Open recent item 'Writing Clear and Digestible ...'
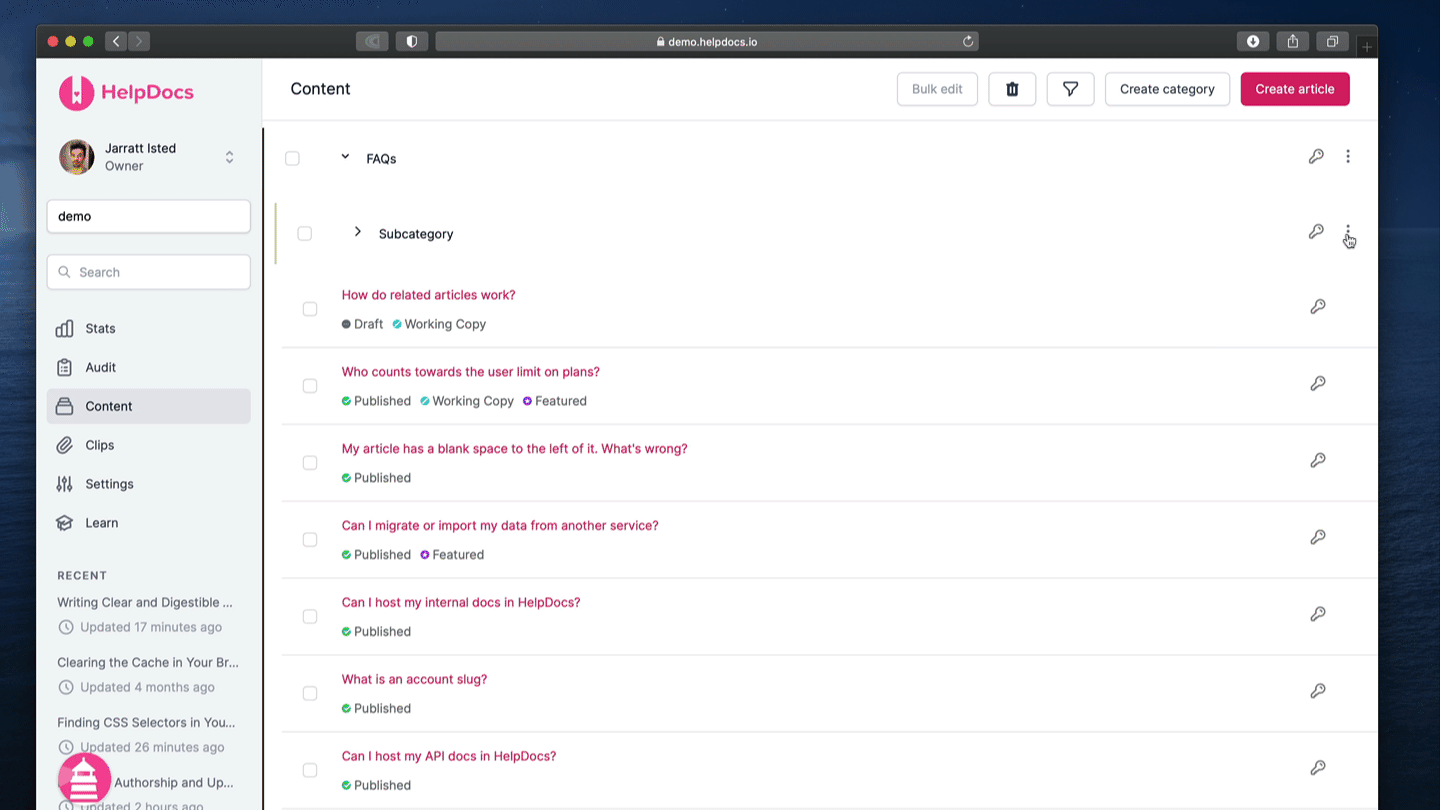This screenshot has height=810, width=1440. click(145, 602)
